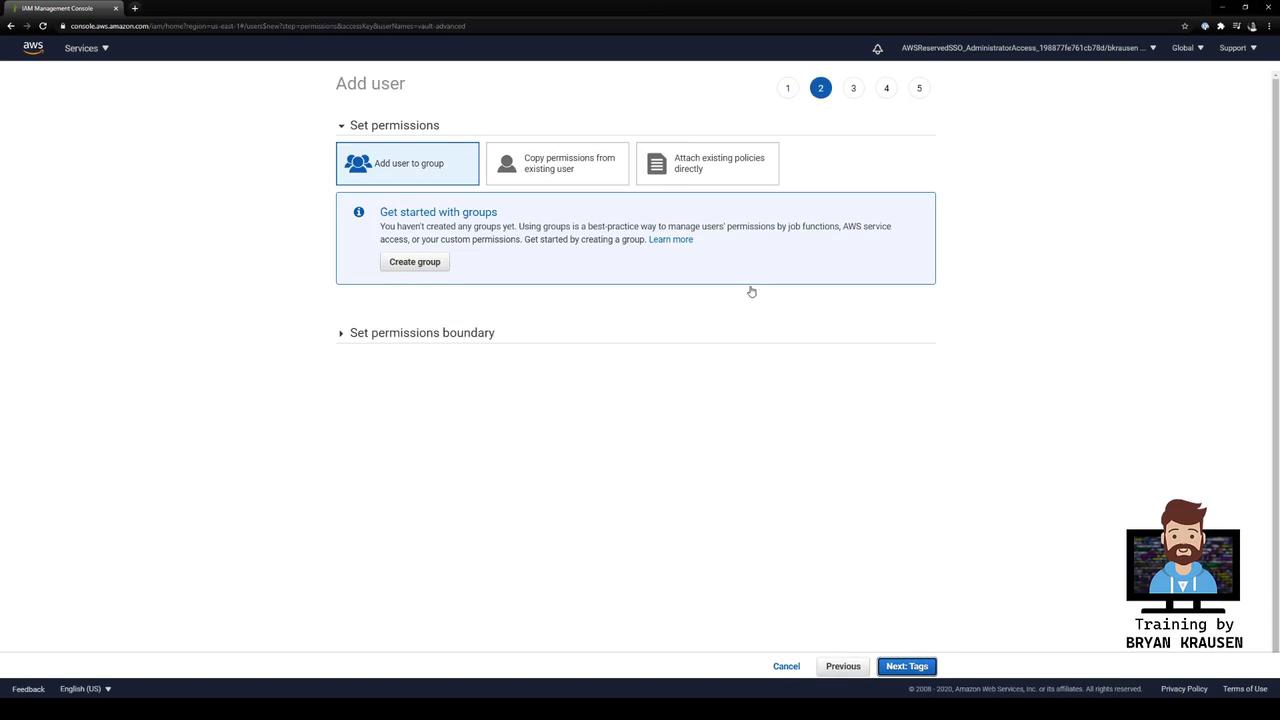The height and width of the screenshot is (720, 1280).
Task: Jump to wizard step 4
Action: tap(886, 88)
